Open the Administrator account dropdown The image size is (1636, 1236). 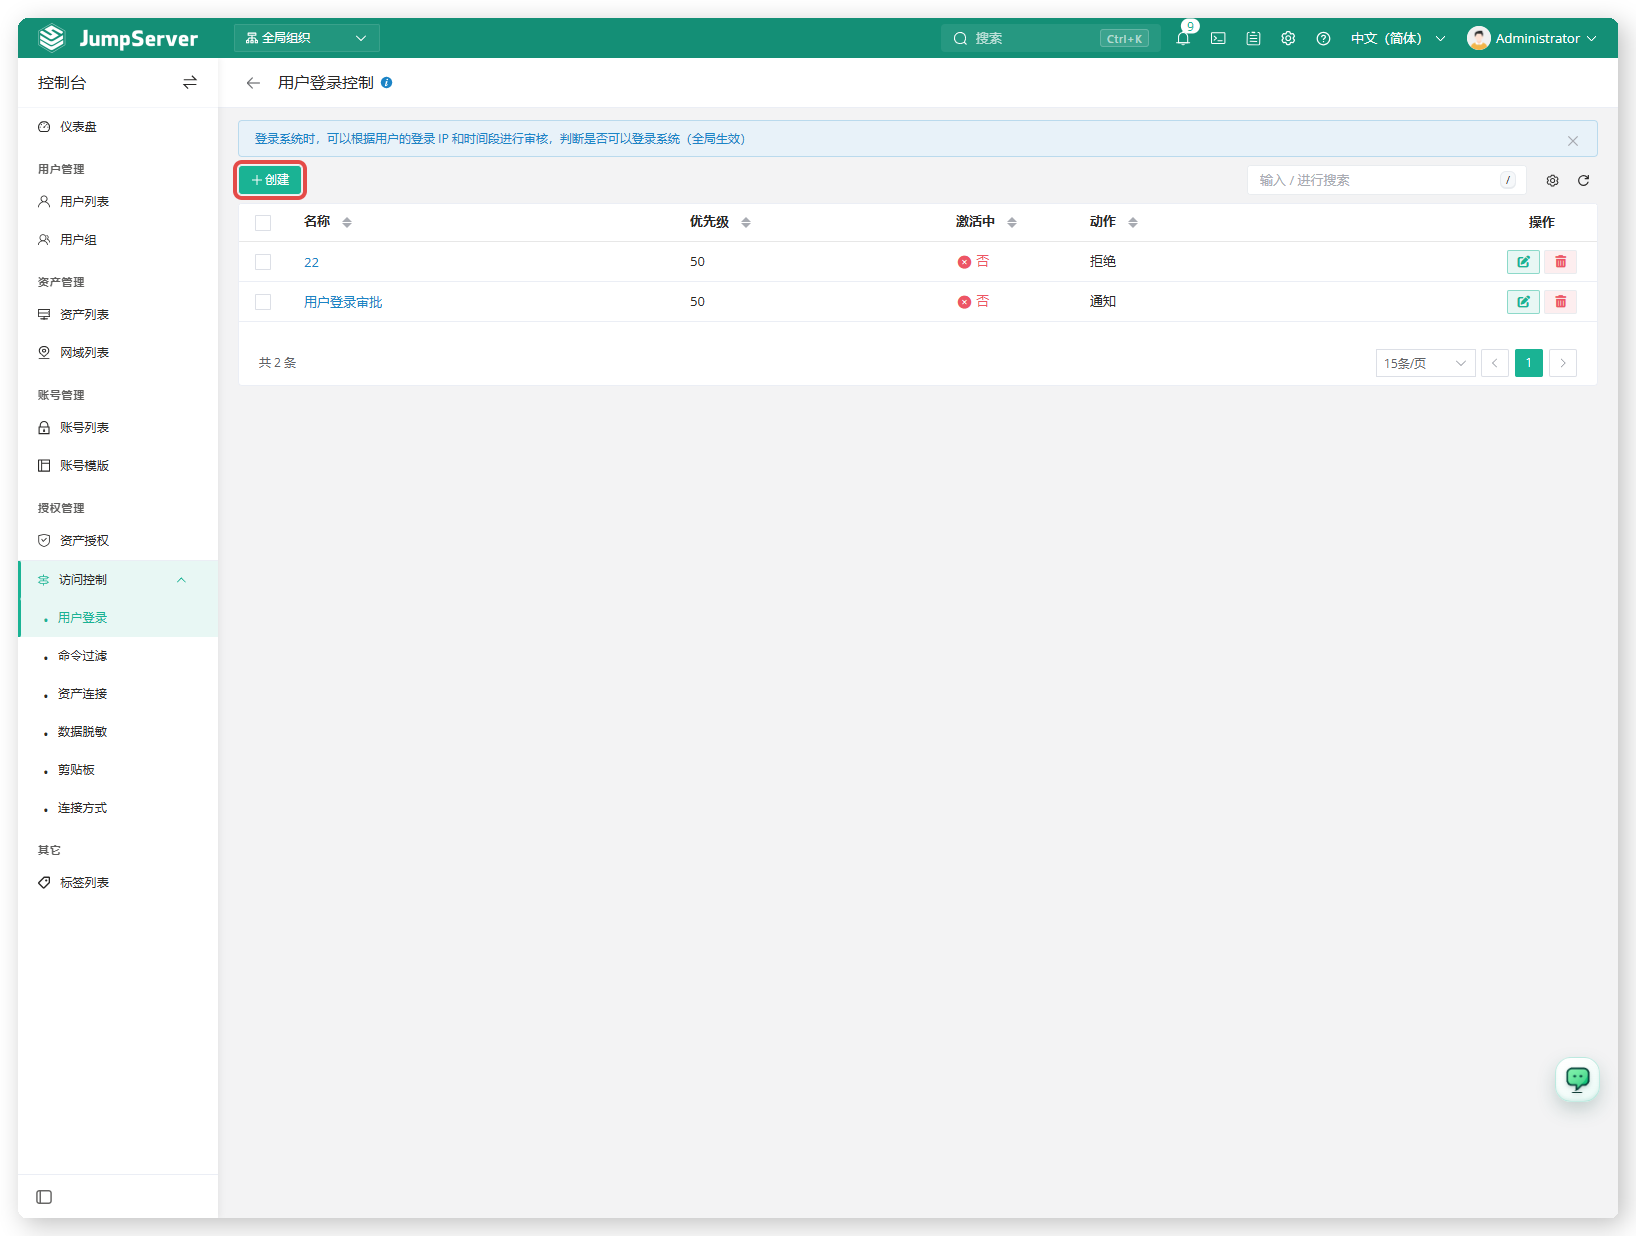[1531, 38]
